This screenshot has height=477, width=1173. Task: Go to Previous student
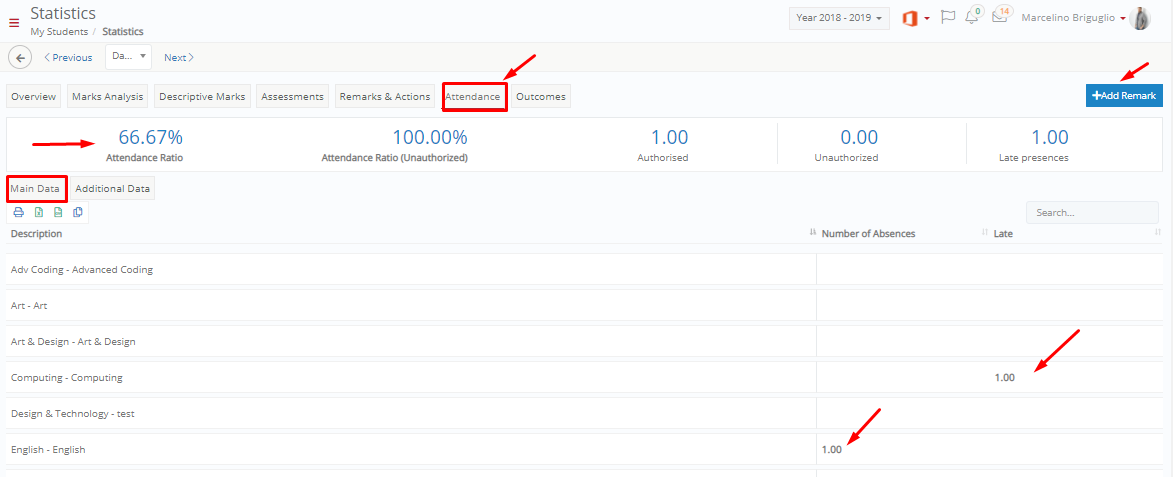[x=68, y=58]
